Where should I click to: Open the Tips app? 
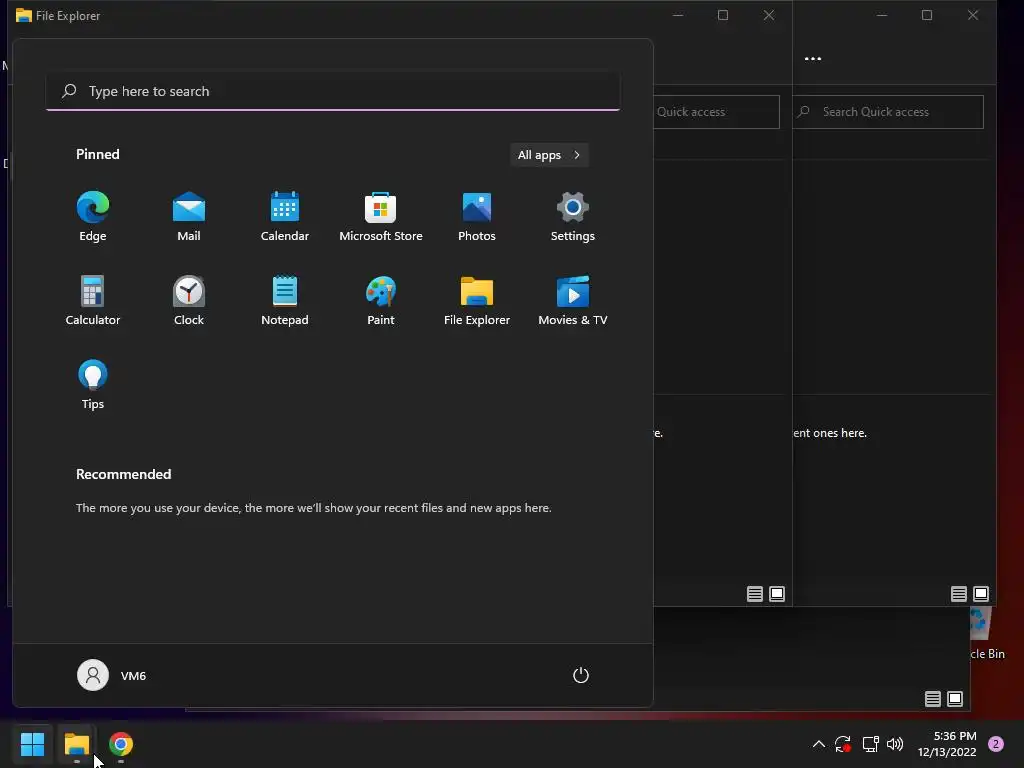pyautogui.click(x=93, y=385)
